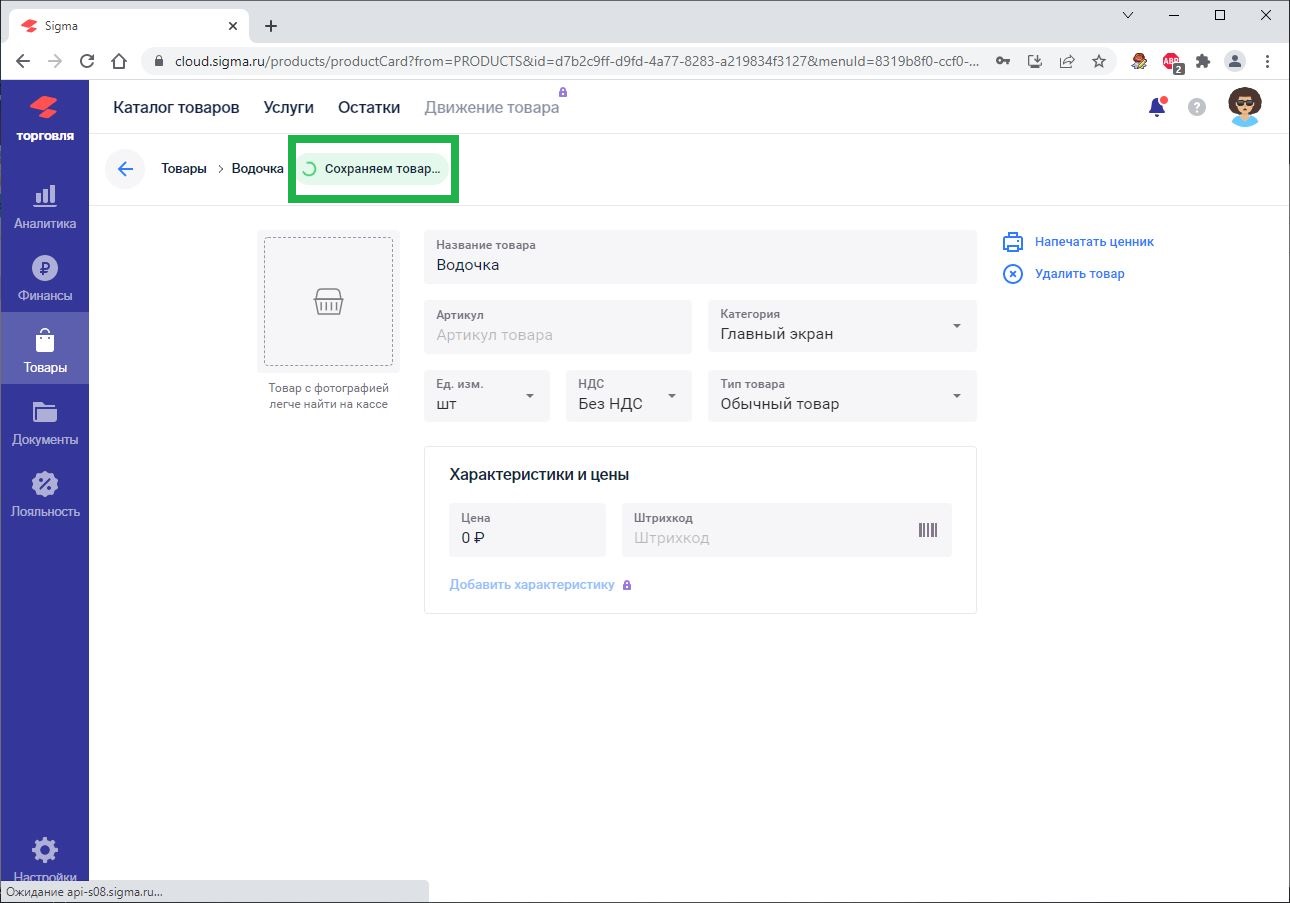1290x903 pixels.
Task: Switch to Остатки tab
Action: pos(368,107)
